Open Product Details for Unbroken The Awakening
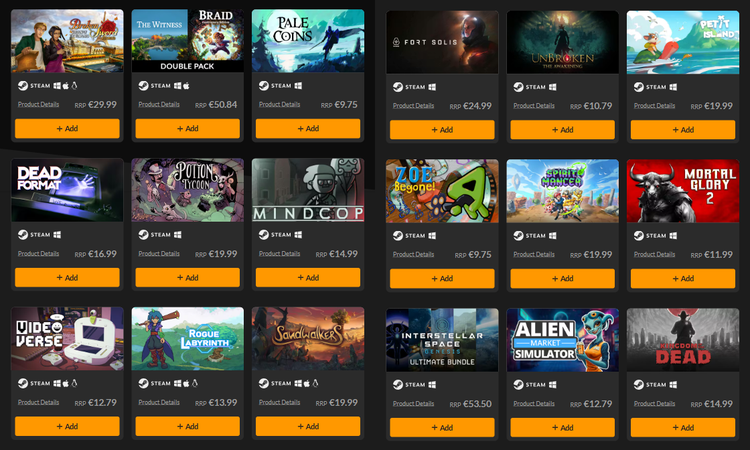This screenshot has width=750, height=450. pos(534,106)
